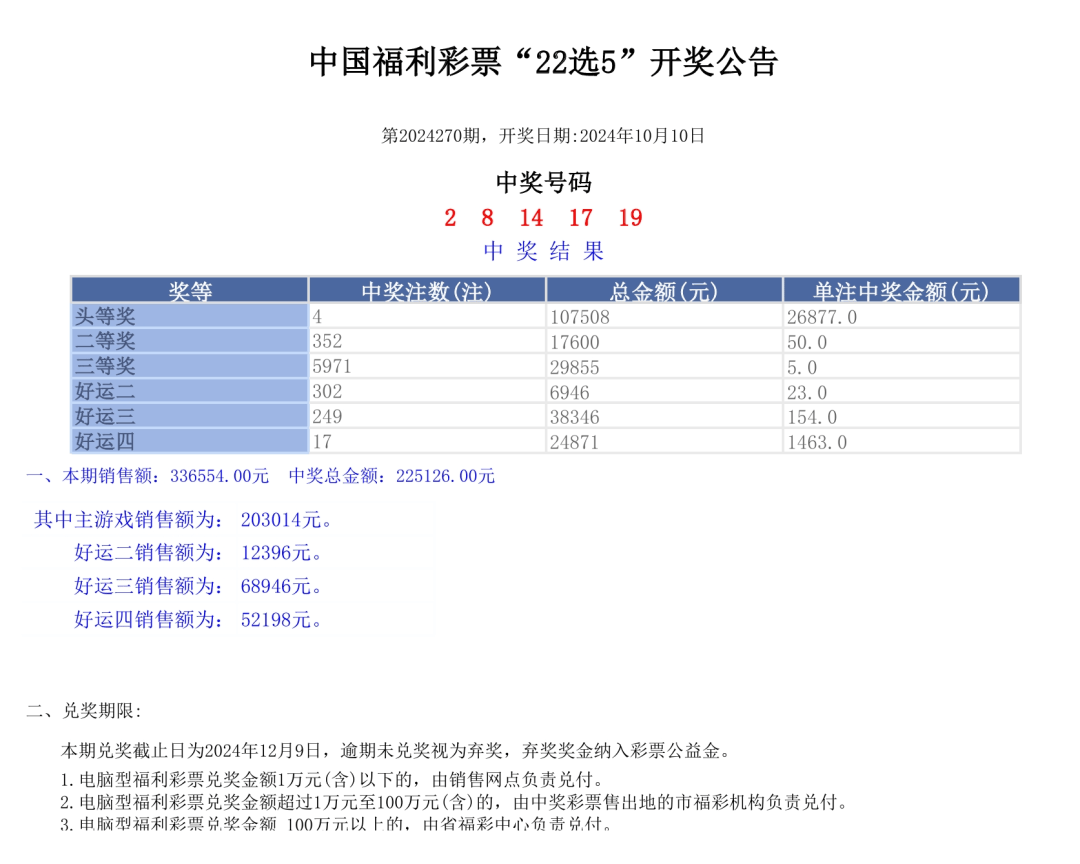Click the 总金额(元) column header
1080x864 pixels.
(x=663, y=290)
